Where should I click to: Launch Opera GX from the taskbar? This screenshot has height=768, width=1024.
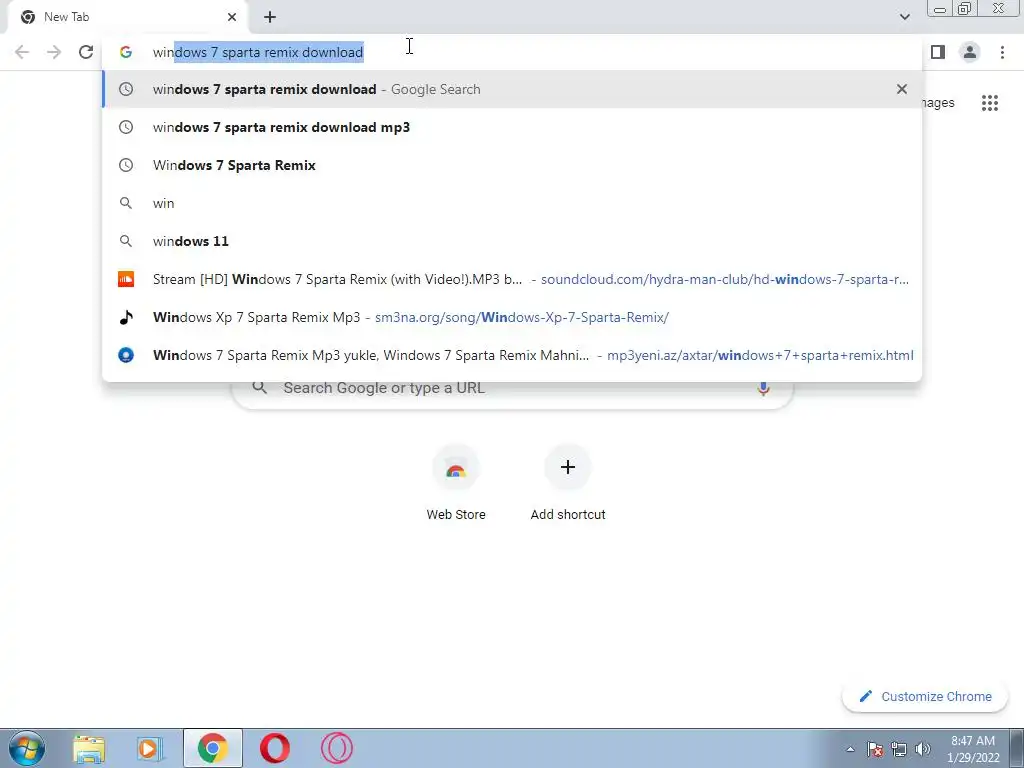coord(337,748)
